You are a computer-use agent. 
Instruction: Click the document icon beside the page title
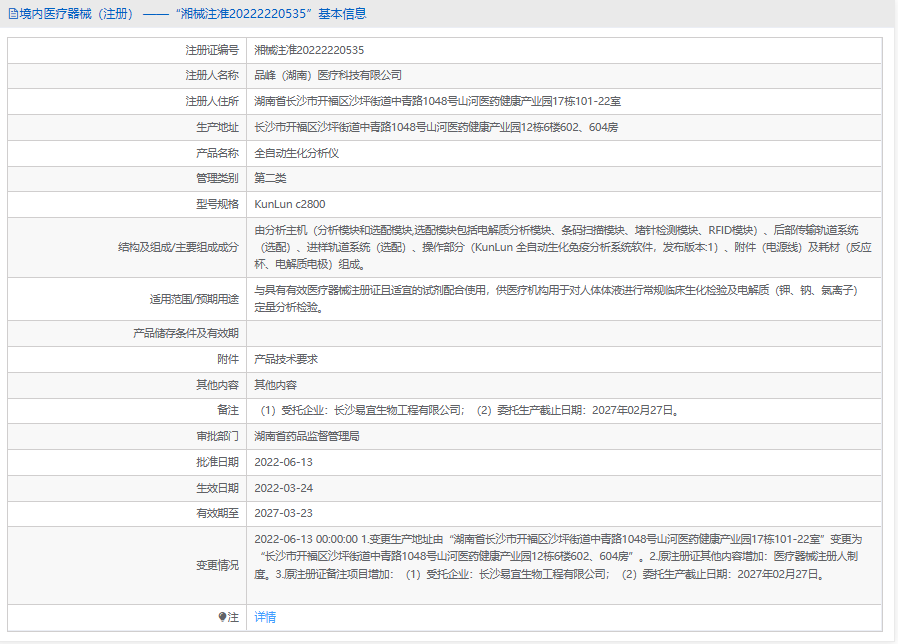coord(12,14)
